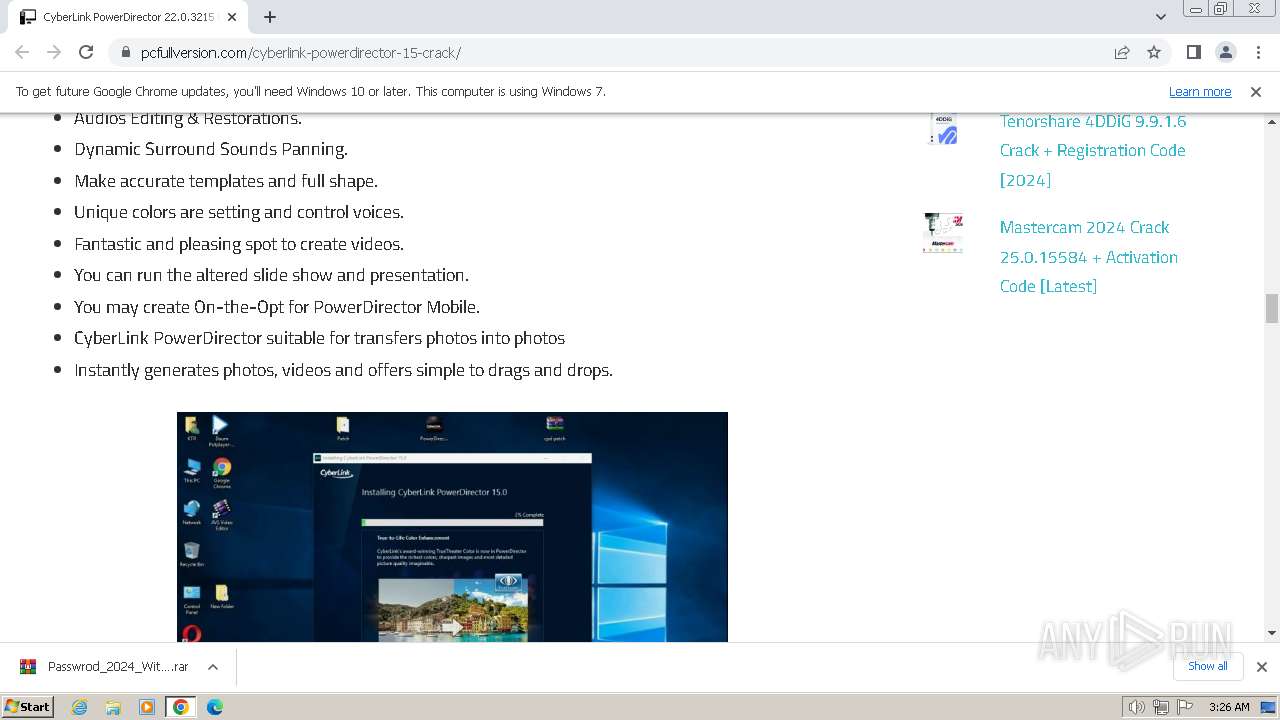Launch Internet Explorer from the taskbar
Image resolution: width=1280 pixels, height=720 pixels.
coord(80,707)
